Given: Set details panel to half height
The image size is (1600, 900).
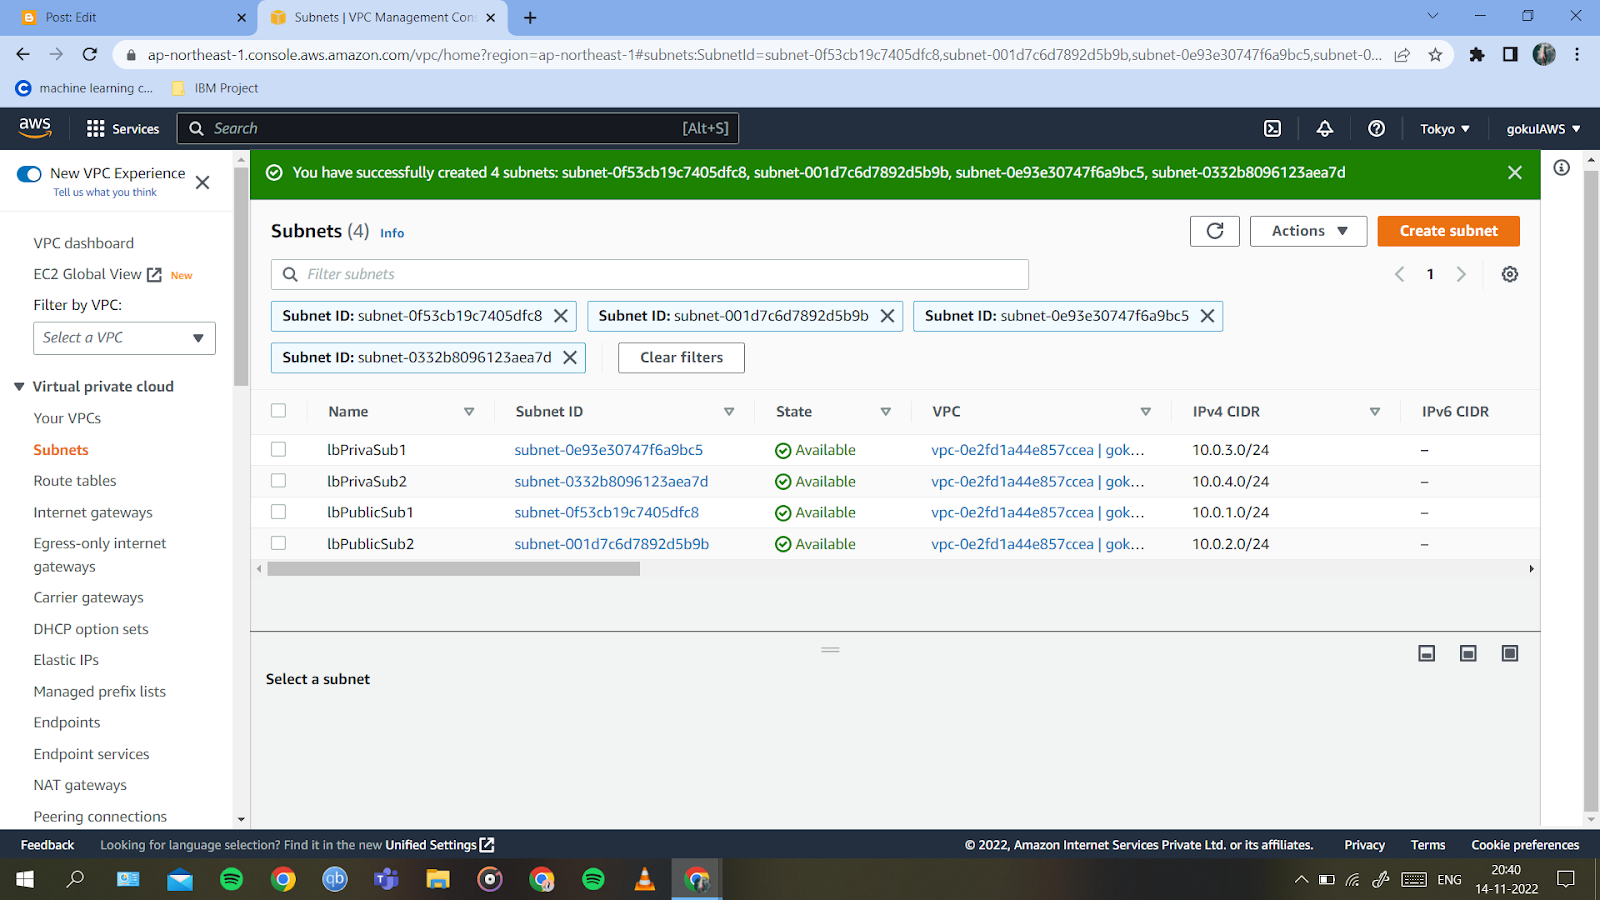Looking at the screenshot, I should (x=1468, y=654).
